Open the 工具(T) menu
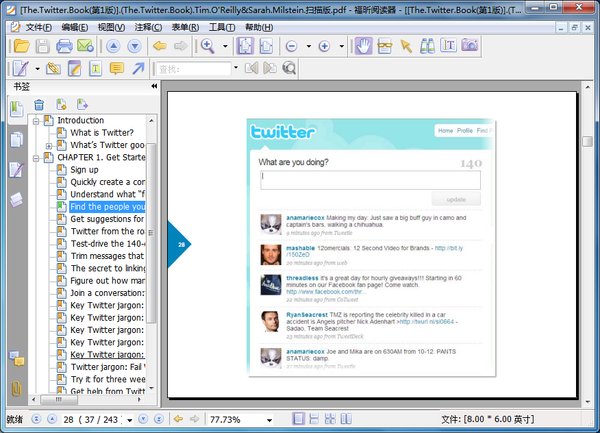This screenshot has width=600, height=433. point(222,27)
